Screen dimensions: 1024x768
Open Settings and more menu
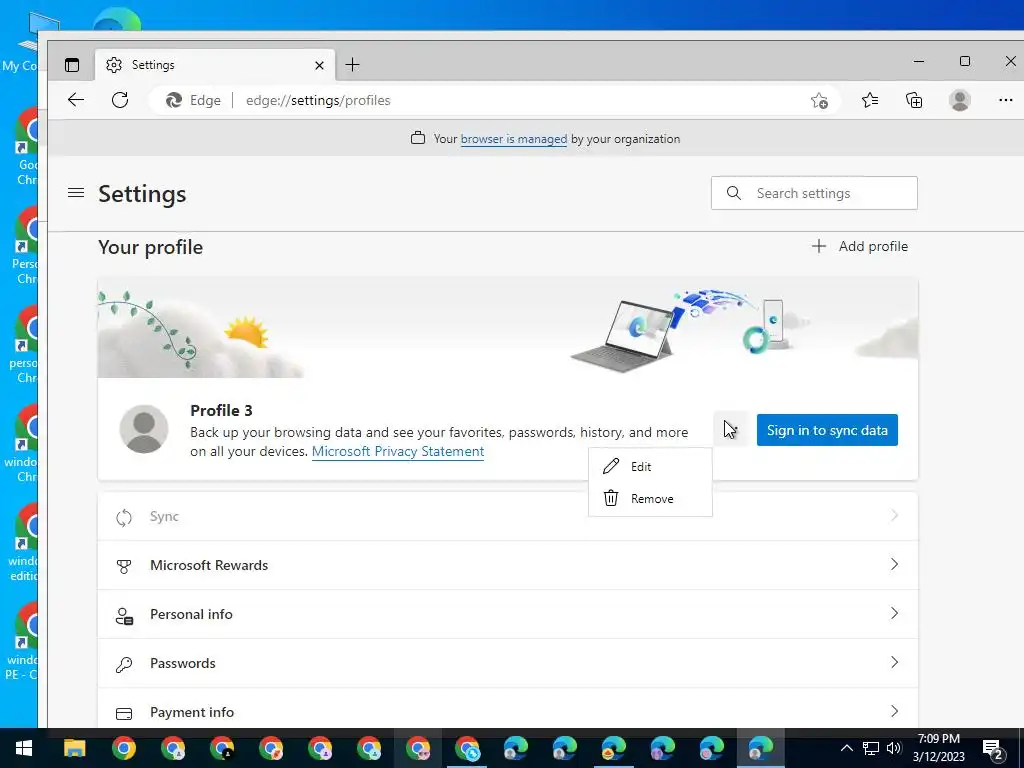pyautogui.click(x=1006, y=100)
